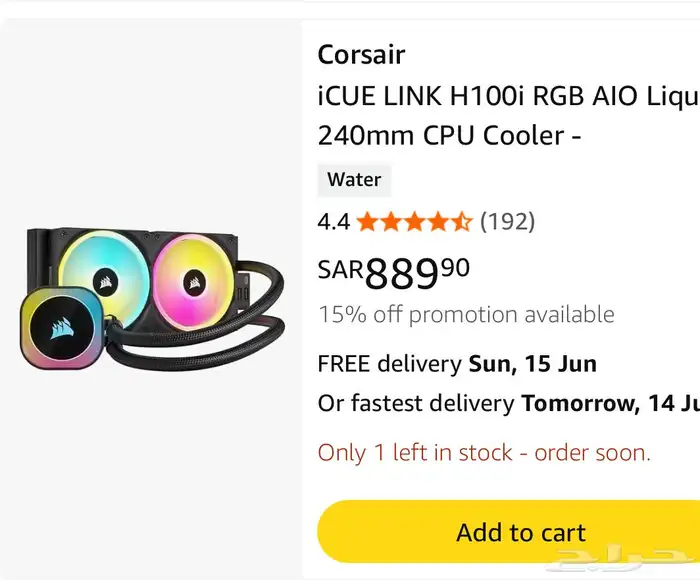
Task: Select the Water style badge
Action: point(354,180)
